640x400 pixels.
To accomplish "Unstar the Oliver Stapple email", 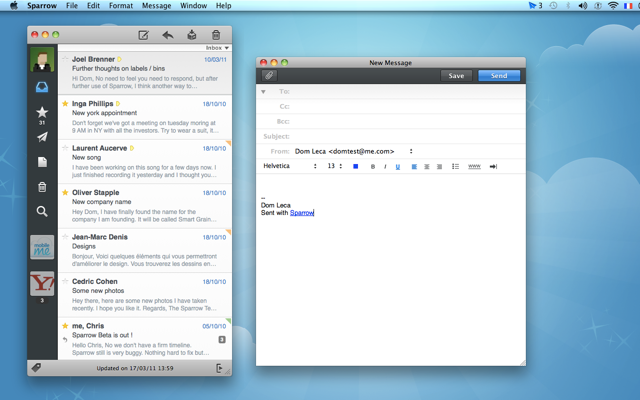I will click(65, 192).
